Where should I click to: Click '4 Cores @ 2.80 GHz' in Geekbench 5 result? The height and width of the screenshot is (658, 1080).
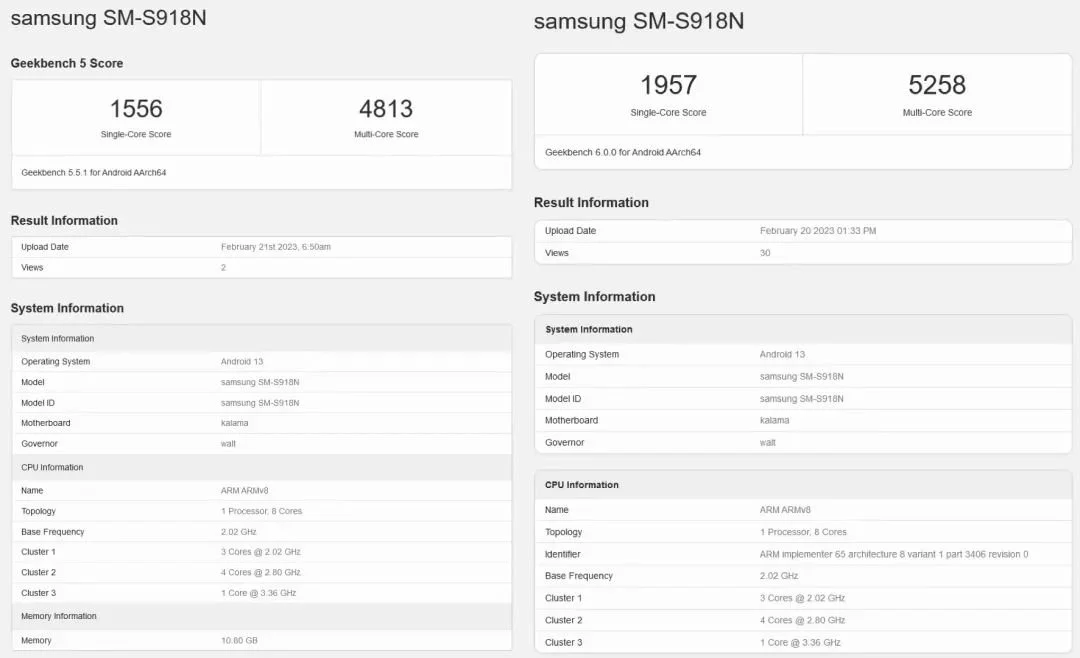[260, 572]
